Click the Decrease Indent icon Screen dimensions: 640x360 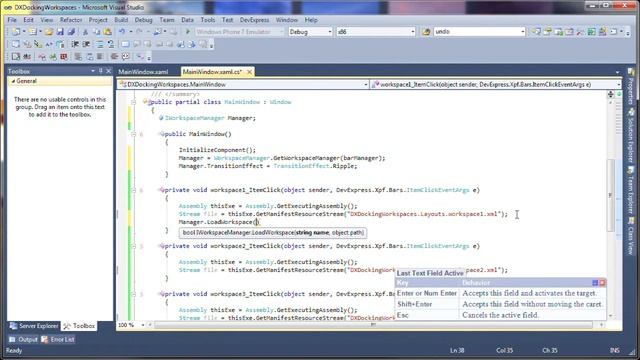(x=75, y=44)
